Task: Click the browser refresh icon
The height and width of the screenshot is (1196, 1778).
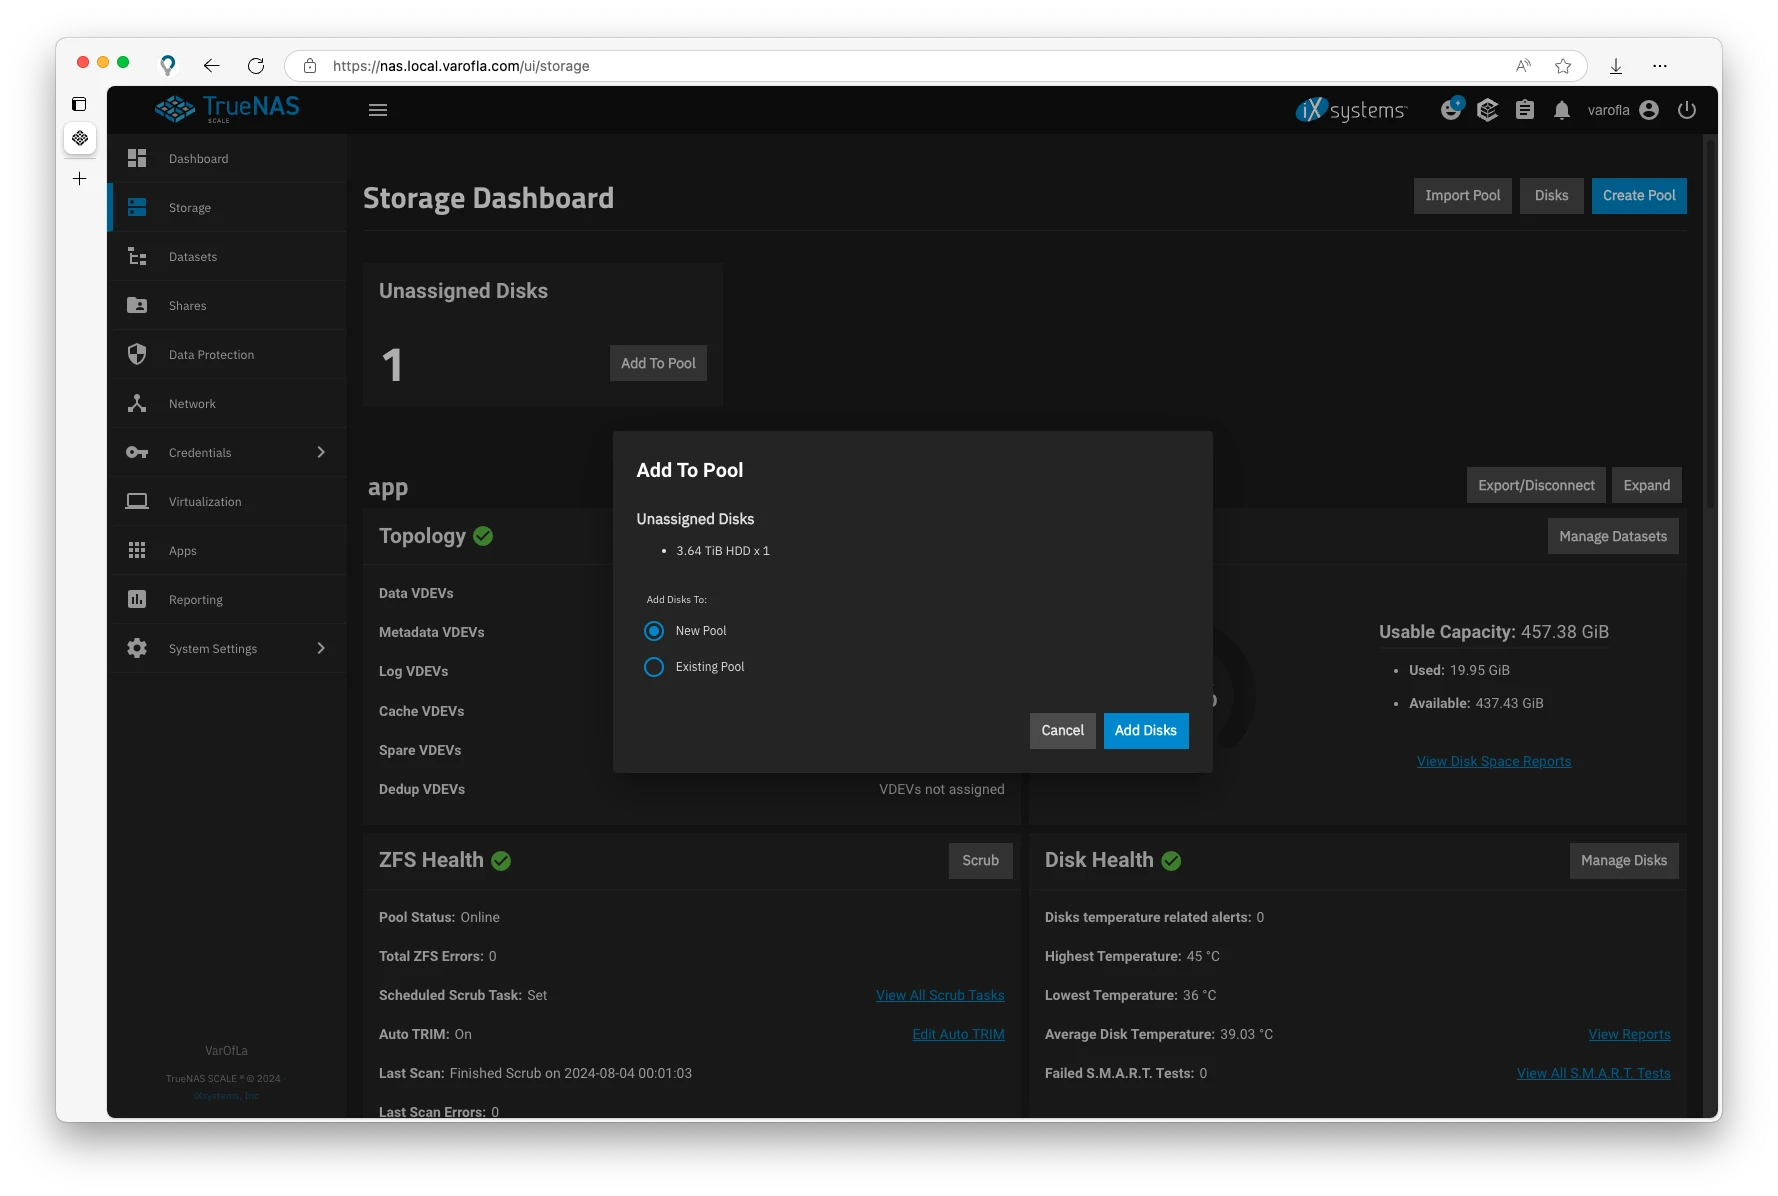Action: (256, 66)
